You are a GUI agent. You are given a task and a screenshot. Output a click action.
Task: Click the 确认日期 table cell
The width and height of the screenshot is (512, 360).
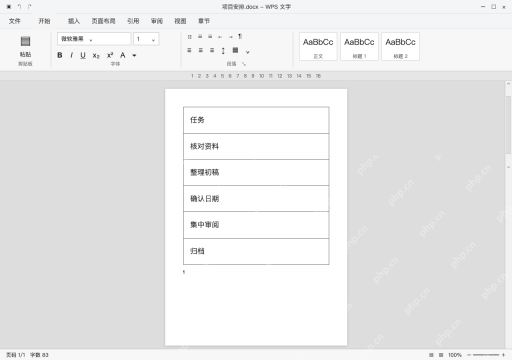click(x=256, y=199)
